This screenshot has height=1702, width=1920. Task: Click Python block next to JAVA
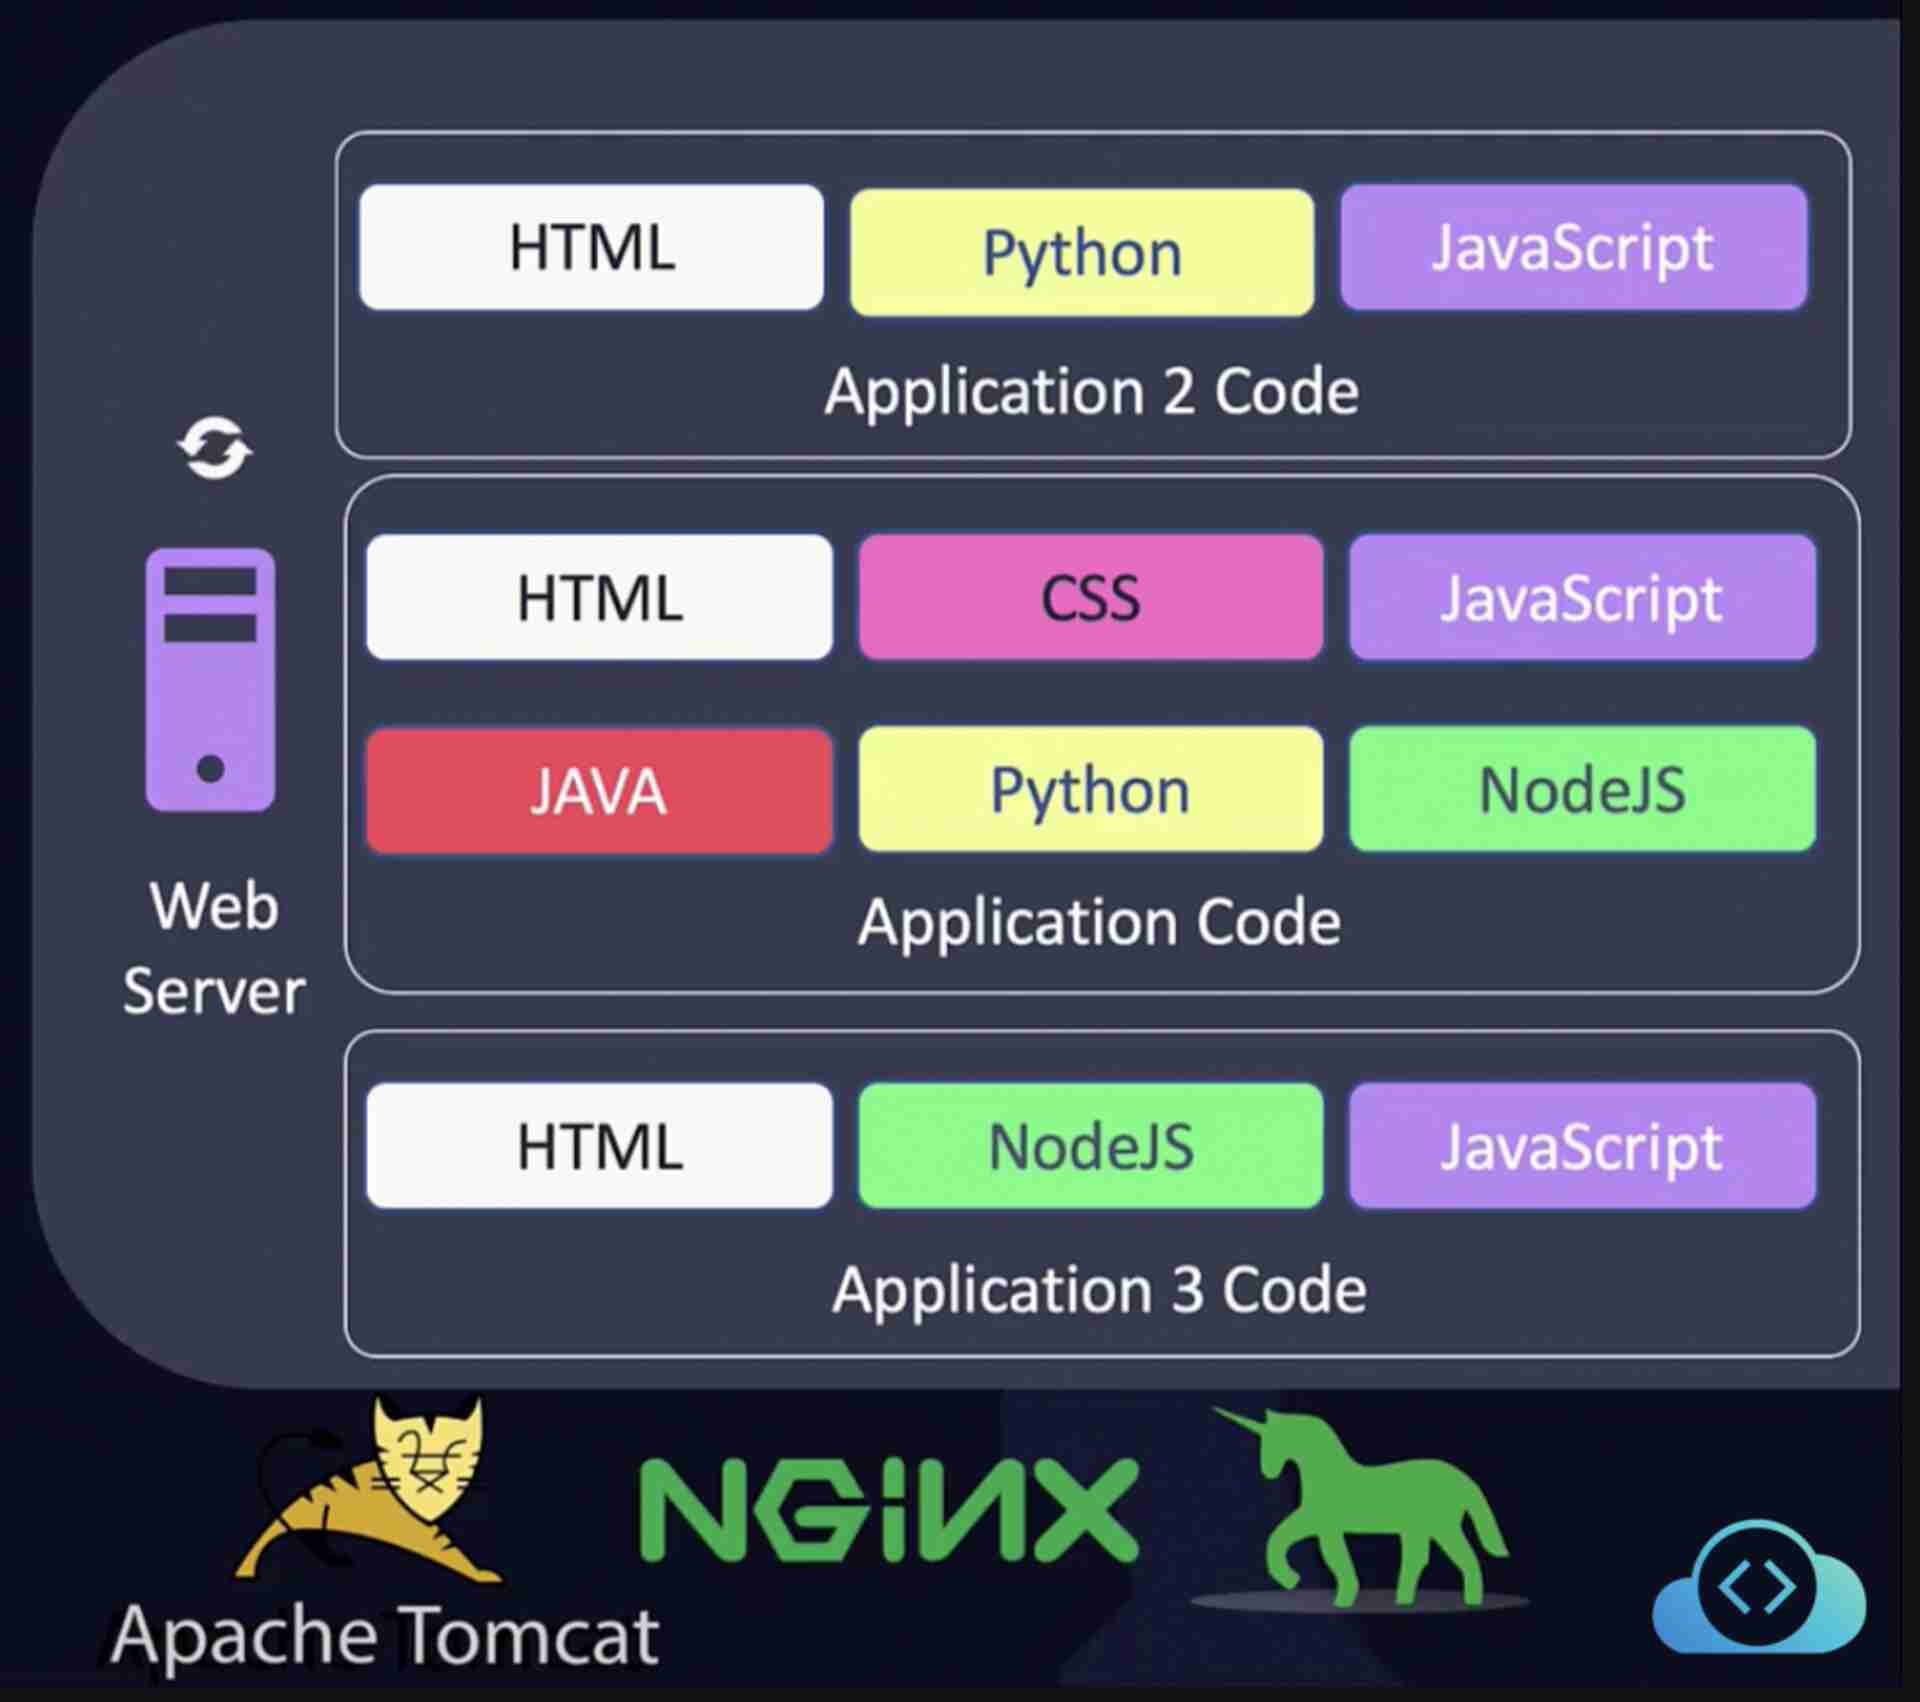coord(1091,789)
